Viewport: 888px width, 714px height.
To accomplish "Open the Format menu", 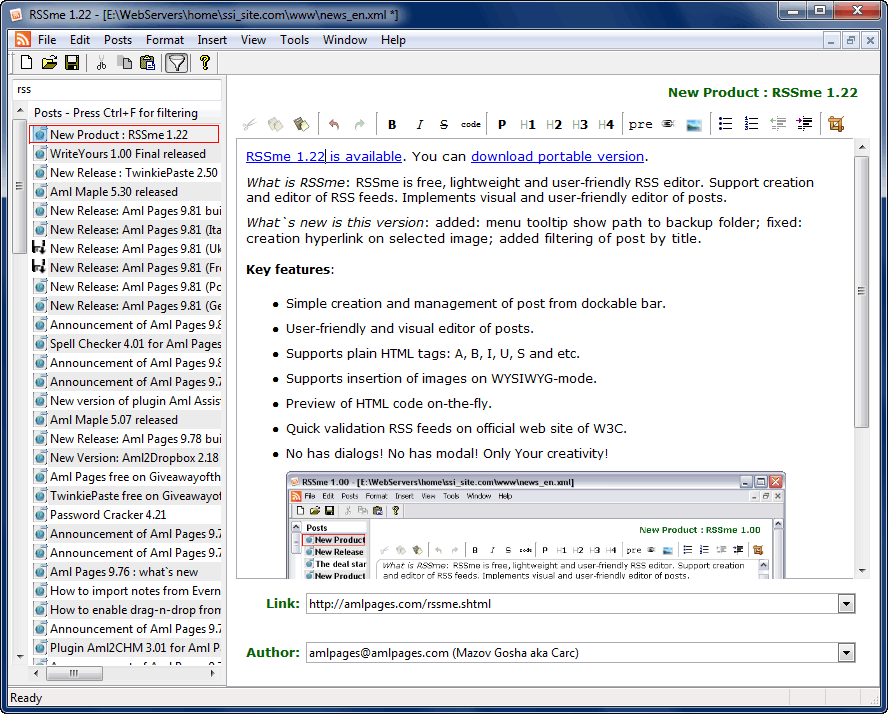I will click(165, 40).
